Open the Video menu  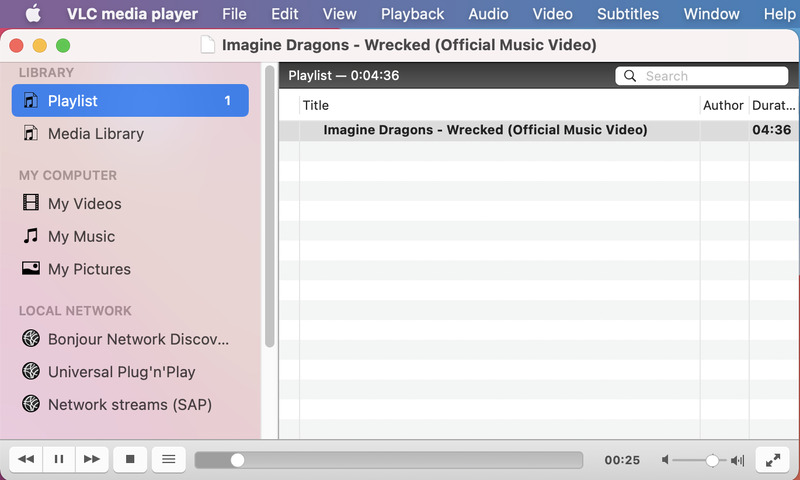(x=553, y=14)
